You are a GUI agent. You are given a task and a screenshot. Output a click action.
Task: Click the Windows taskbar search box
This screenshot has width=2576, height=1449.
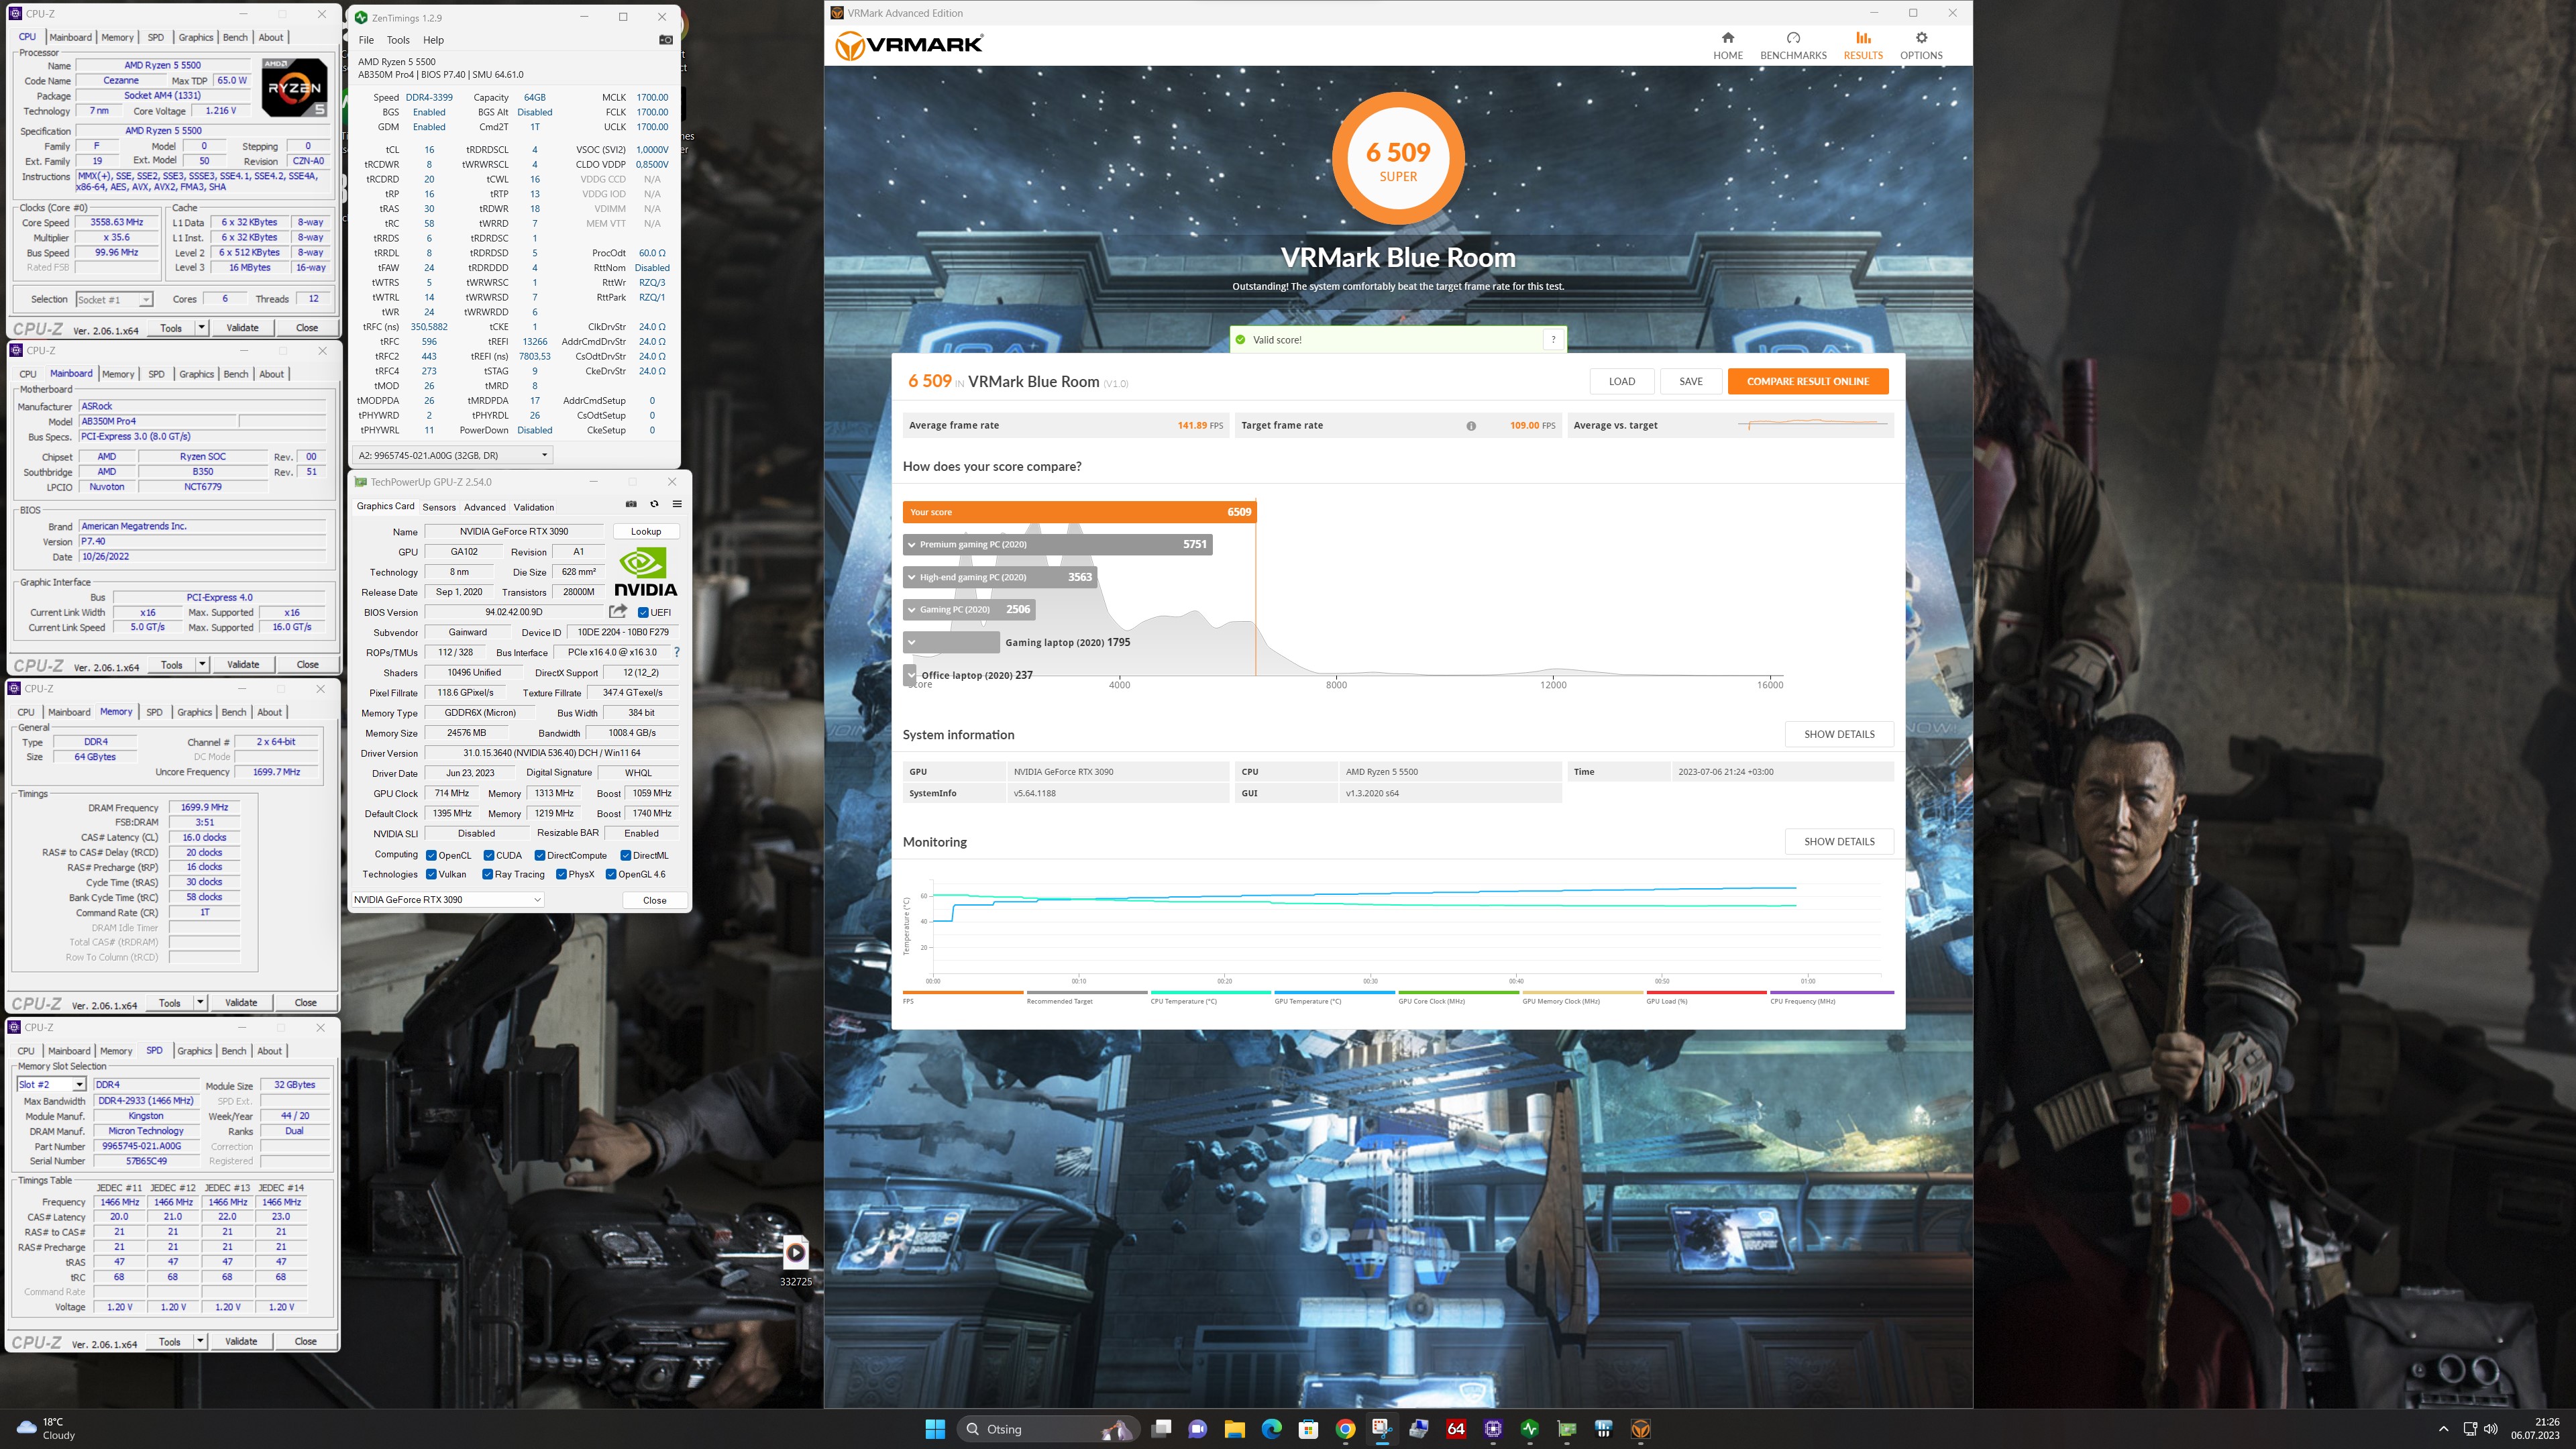[1049, 1429]
